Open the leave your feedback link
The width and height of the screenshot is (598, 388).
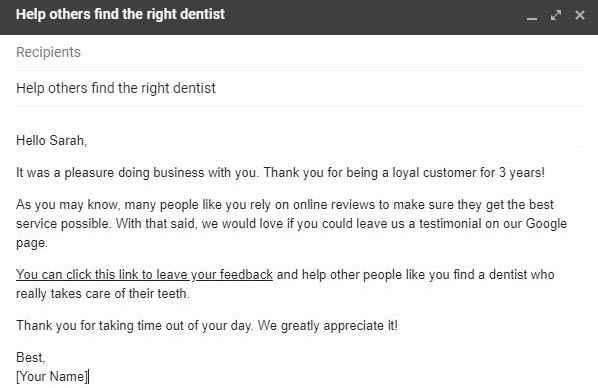click(x=144, y=275)
